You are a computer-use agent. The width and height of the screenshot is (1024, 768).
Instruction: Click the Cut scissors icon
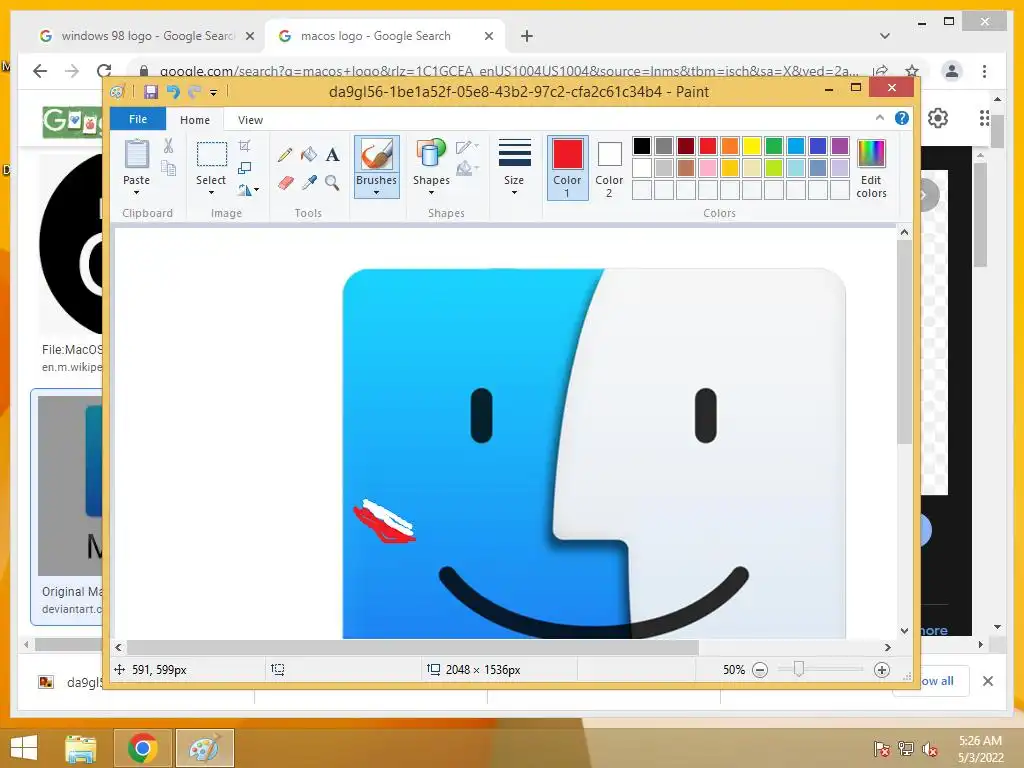pyautogui.click(x=168, y=146)
